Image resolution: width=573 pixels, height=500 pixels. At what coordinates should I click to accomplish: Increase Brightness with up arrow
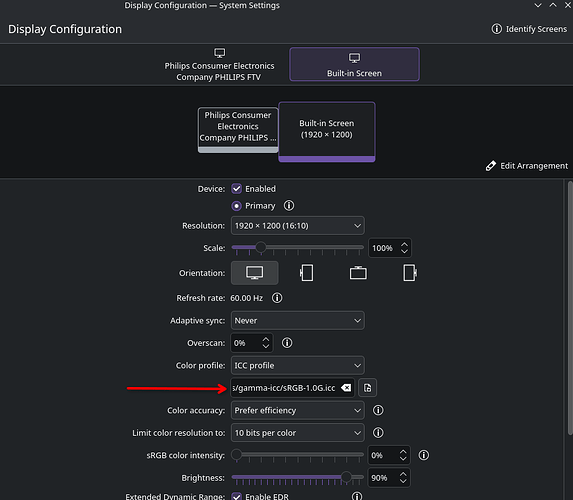point(403,474)
